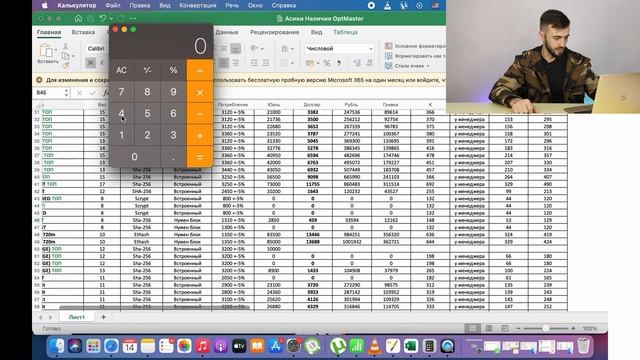Open the Copy options dropdown arrow
Screen dimensions: 640x360
tap(73, 56)
